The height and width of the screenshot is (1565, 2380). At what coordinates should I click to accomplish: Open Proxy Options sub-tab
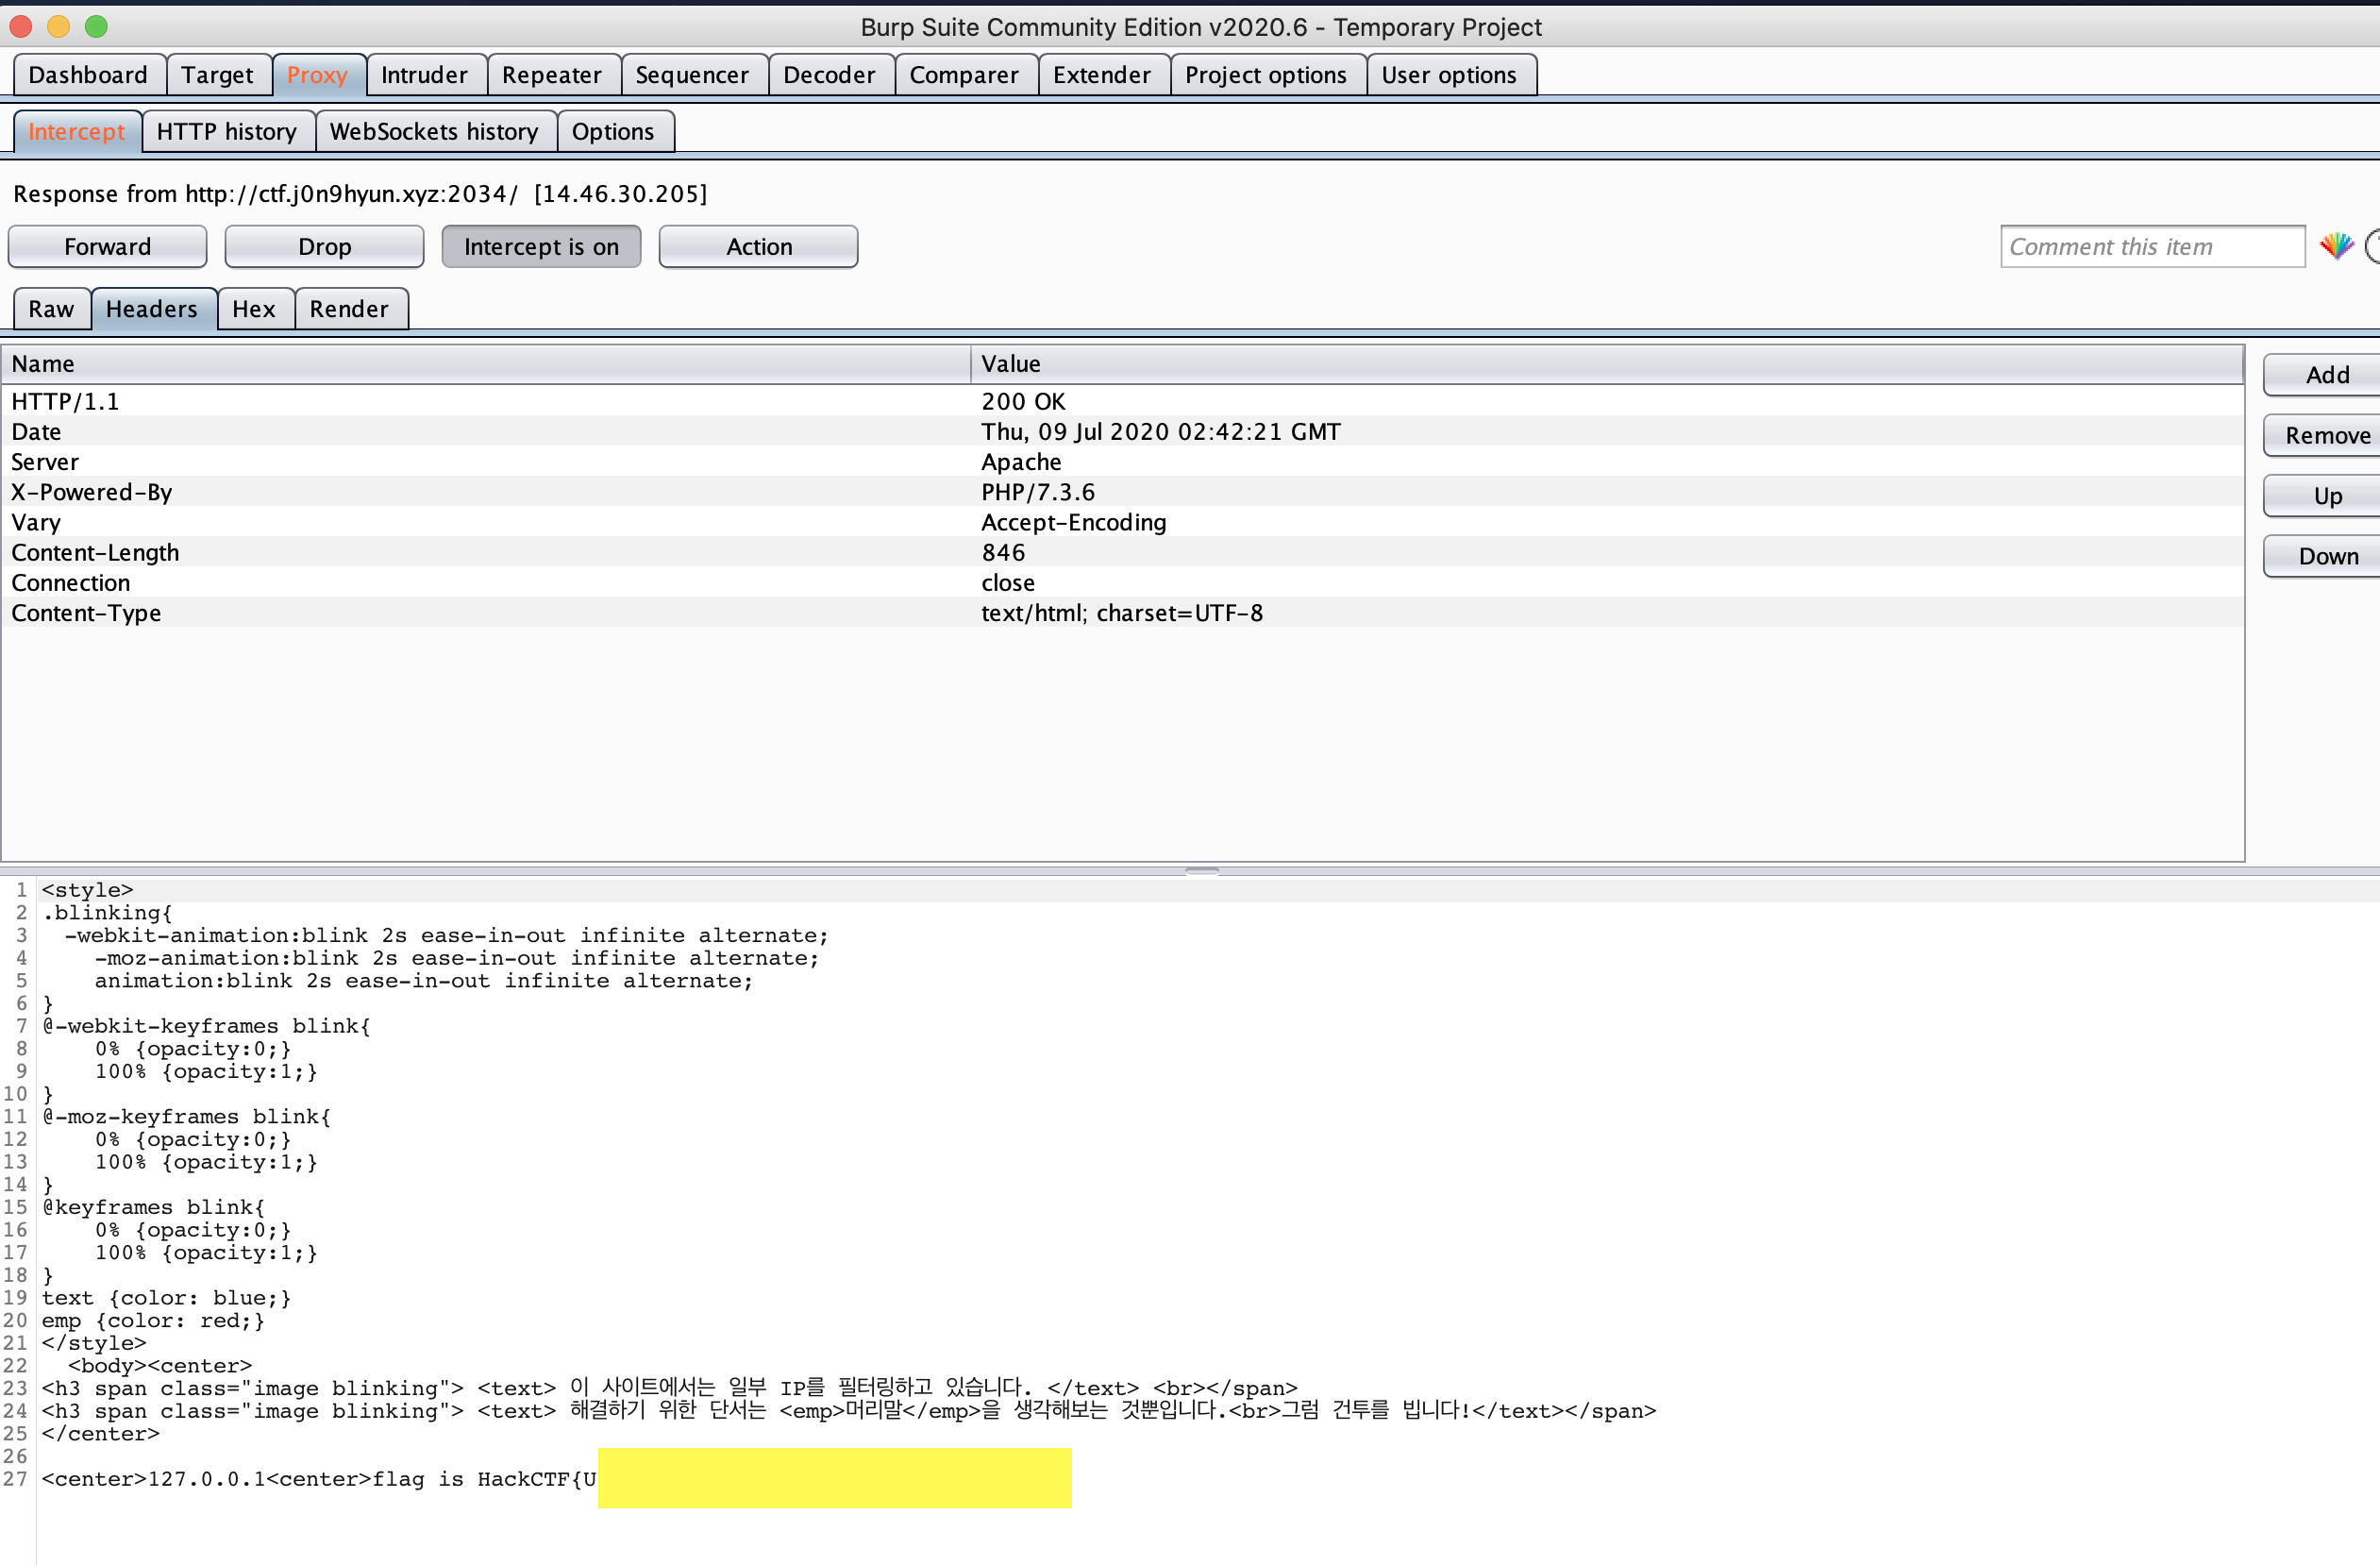613,131
